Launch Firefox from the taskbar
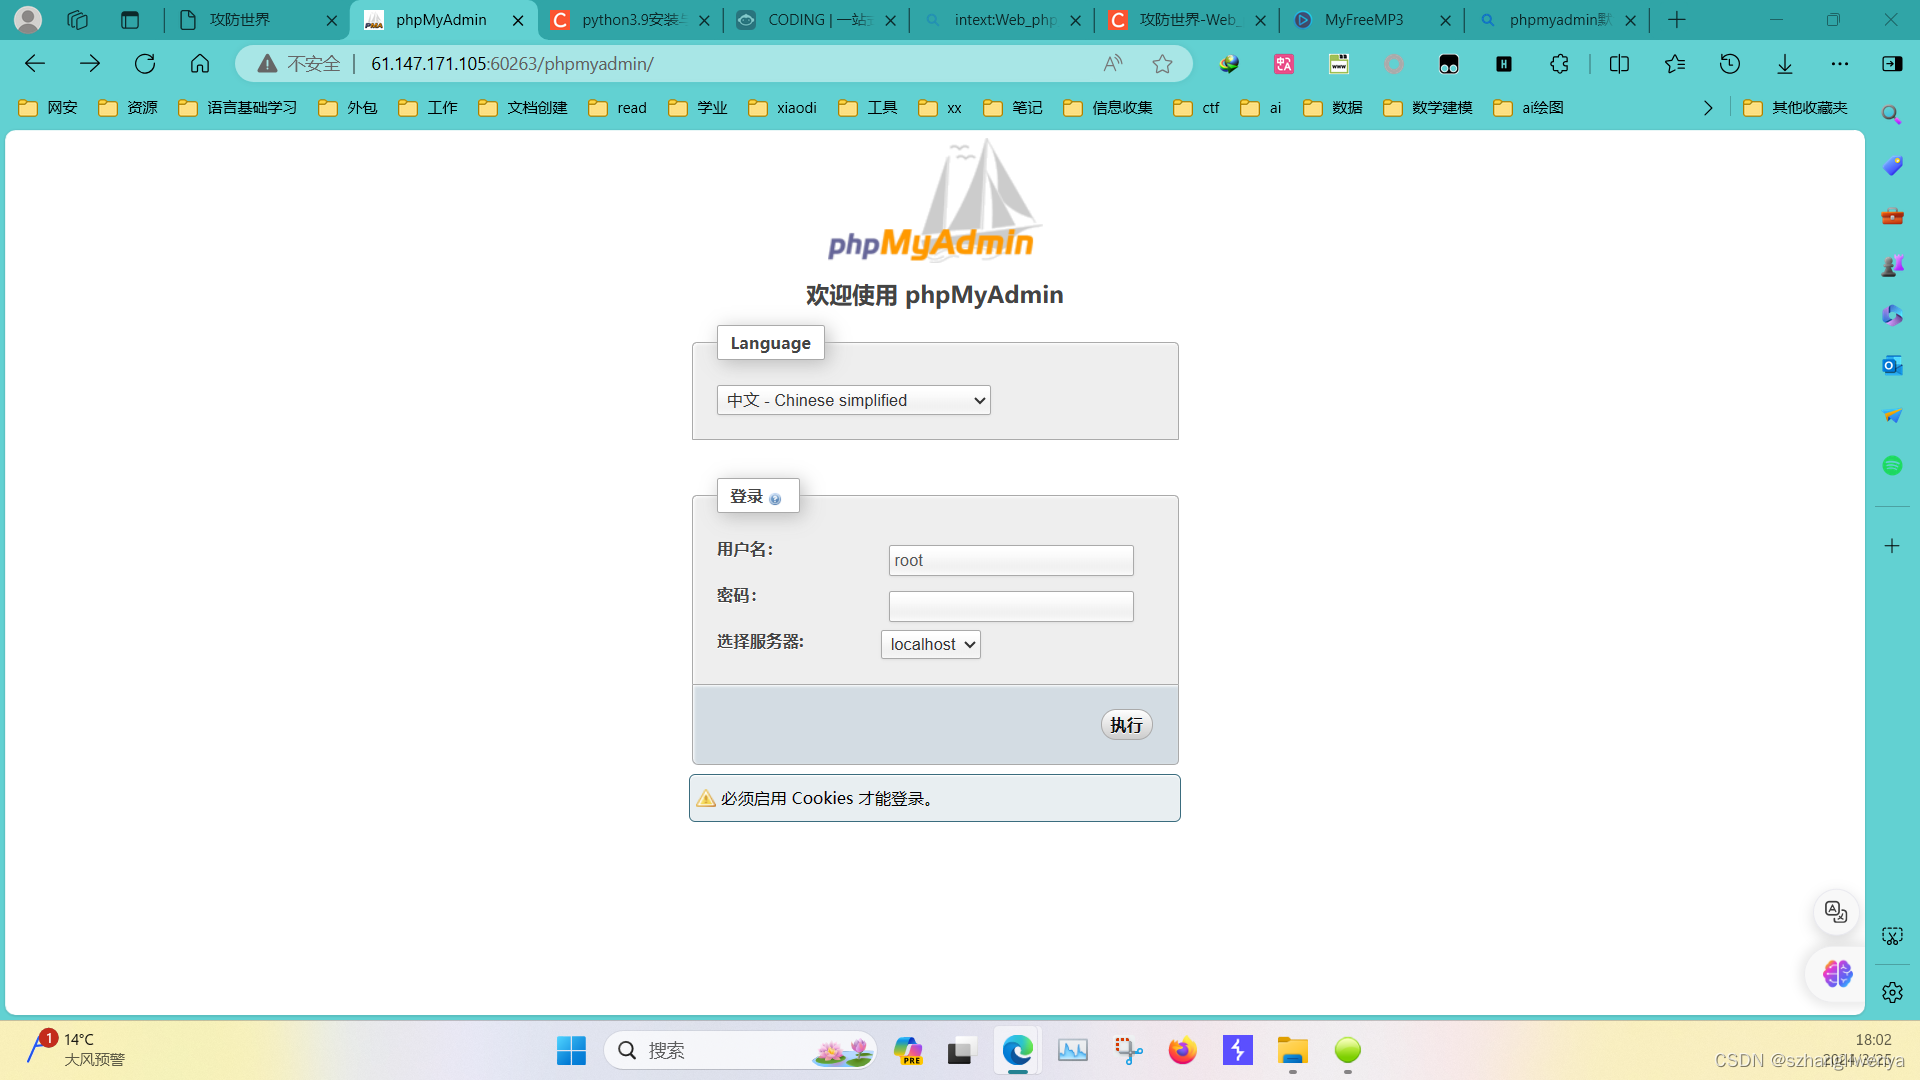The width and height of the screenshot is (1920, 1080). [1182, 1051]
